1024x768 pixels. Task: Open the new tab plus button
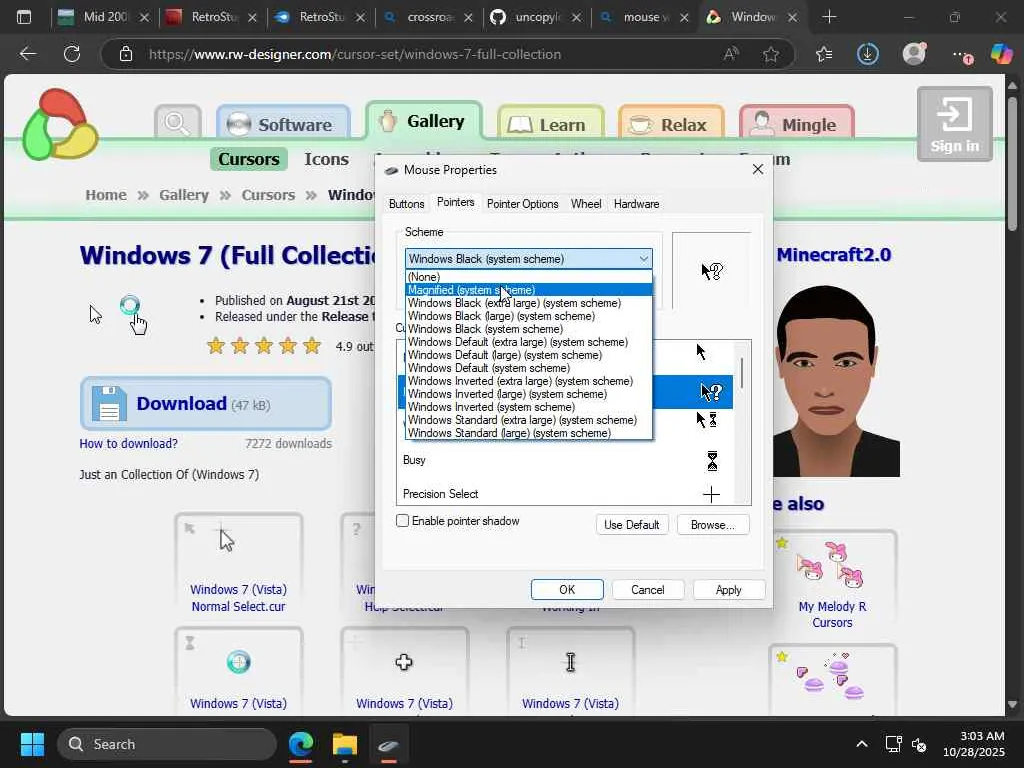click(x=829, y=17)
